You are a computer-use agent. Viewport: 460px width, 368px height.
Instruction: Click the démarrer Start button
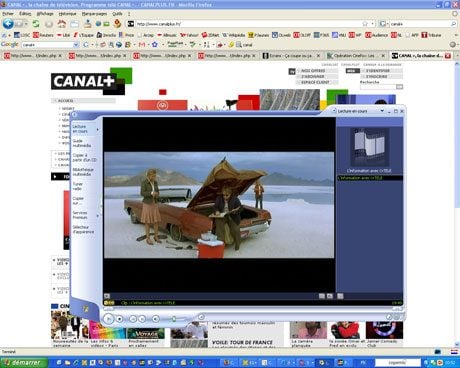(x=22, y=362)
